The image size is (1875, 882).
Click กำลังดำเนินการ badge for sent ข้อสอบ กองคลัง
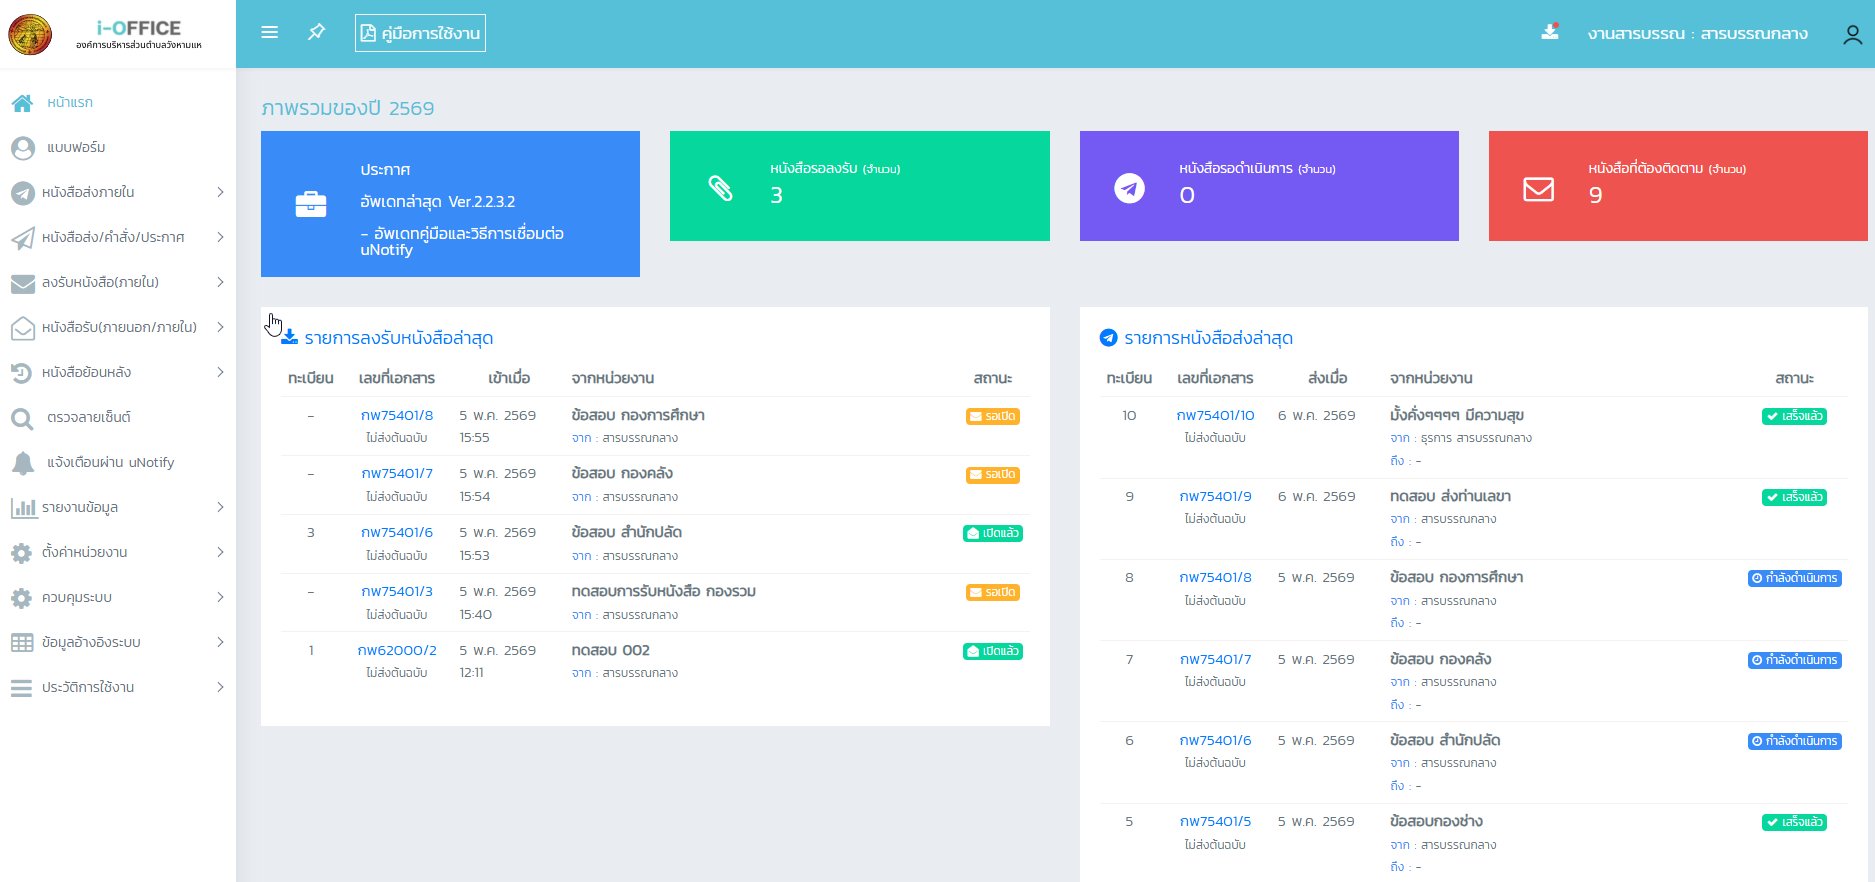coord(1794,660)
